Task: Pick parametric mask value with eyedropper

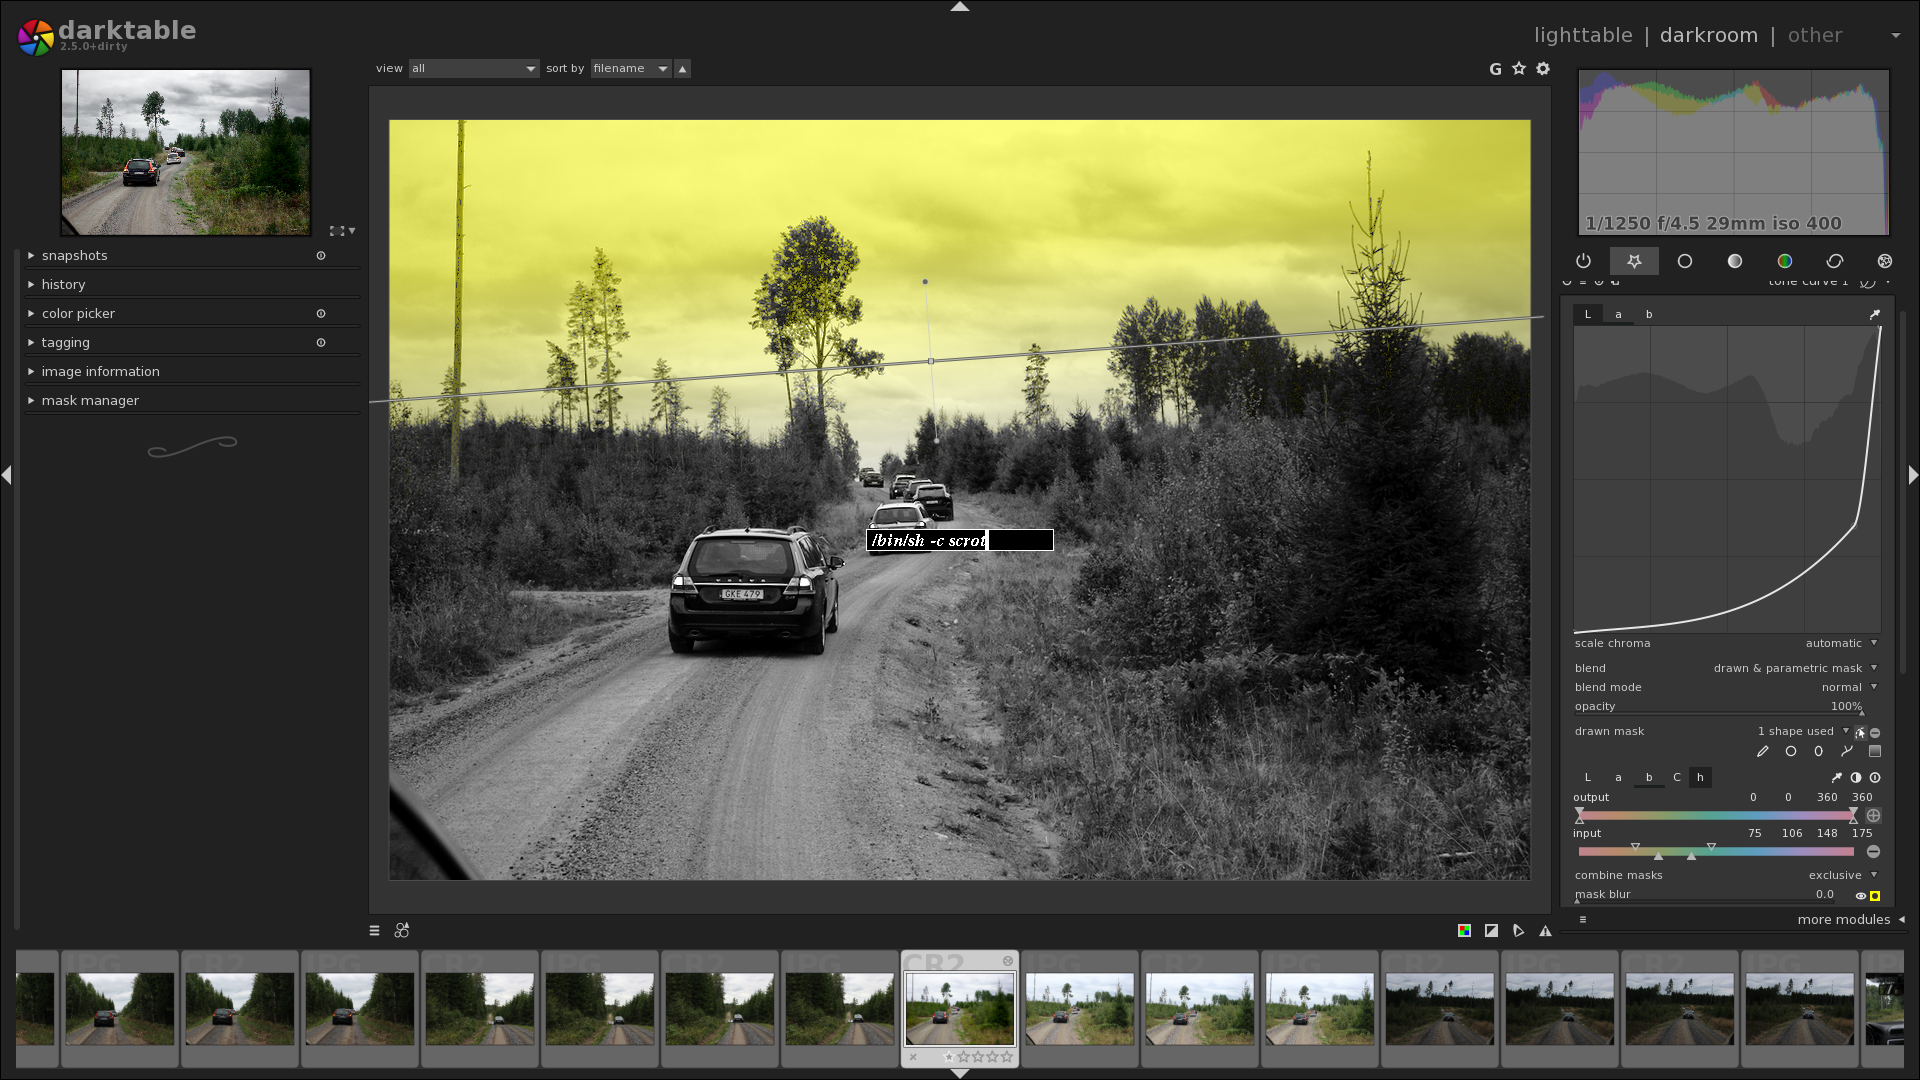Action: (1837, 777)
